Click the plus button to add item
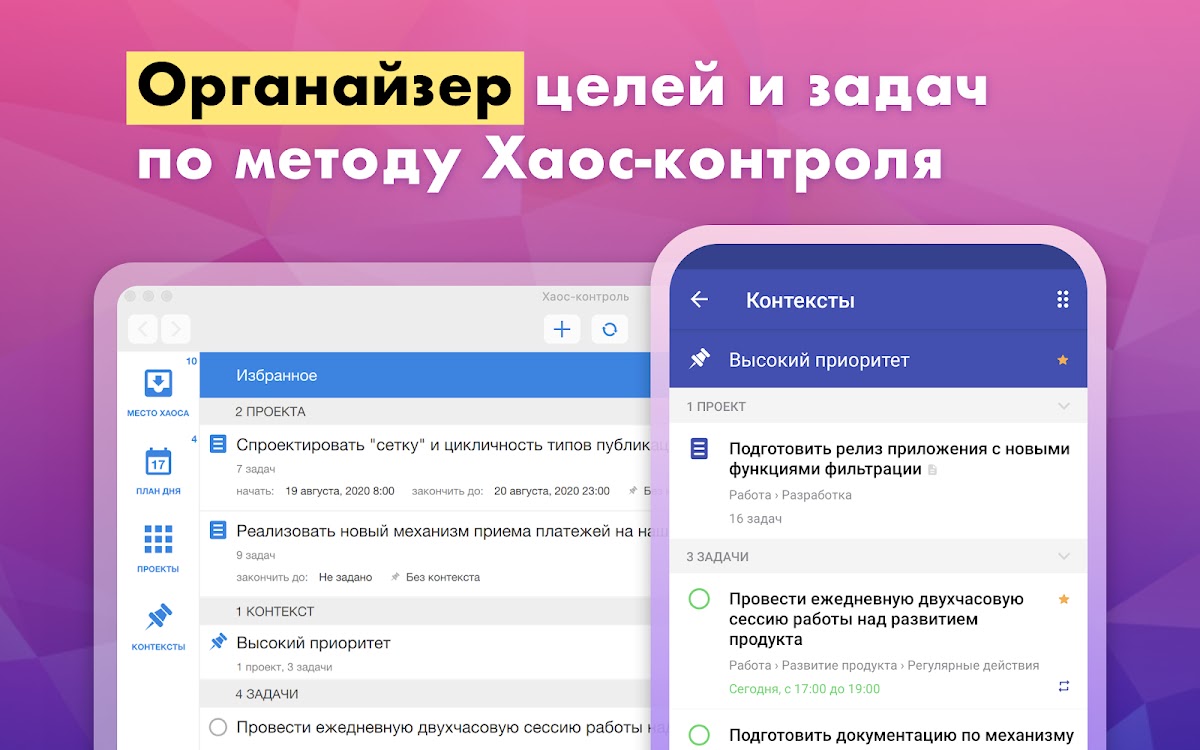 [x=562, y=328]
